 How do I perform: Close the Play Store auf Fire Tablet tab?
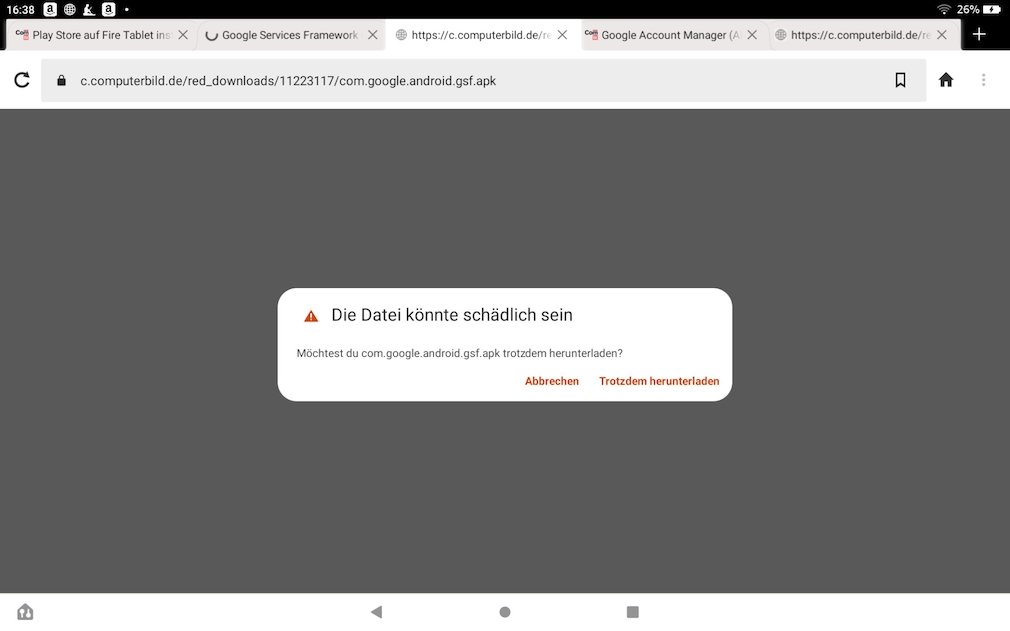tap(183, 35)
